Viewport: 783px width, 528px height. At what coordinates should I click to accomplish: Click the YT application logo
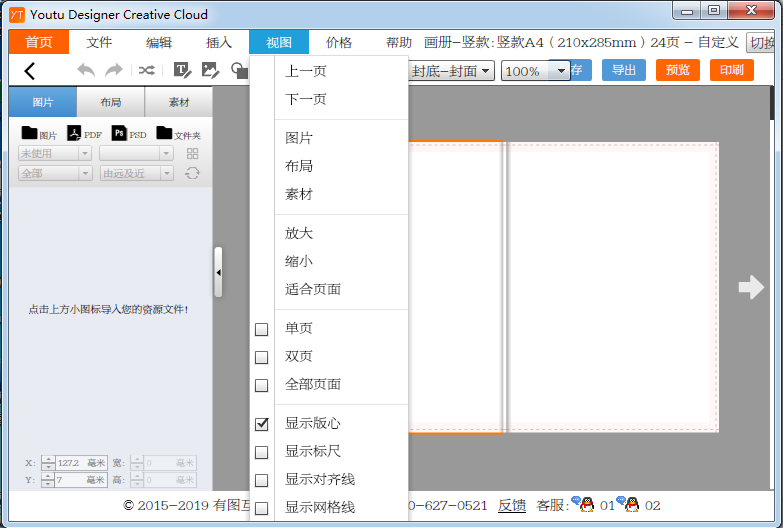click(16, 15)
